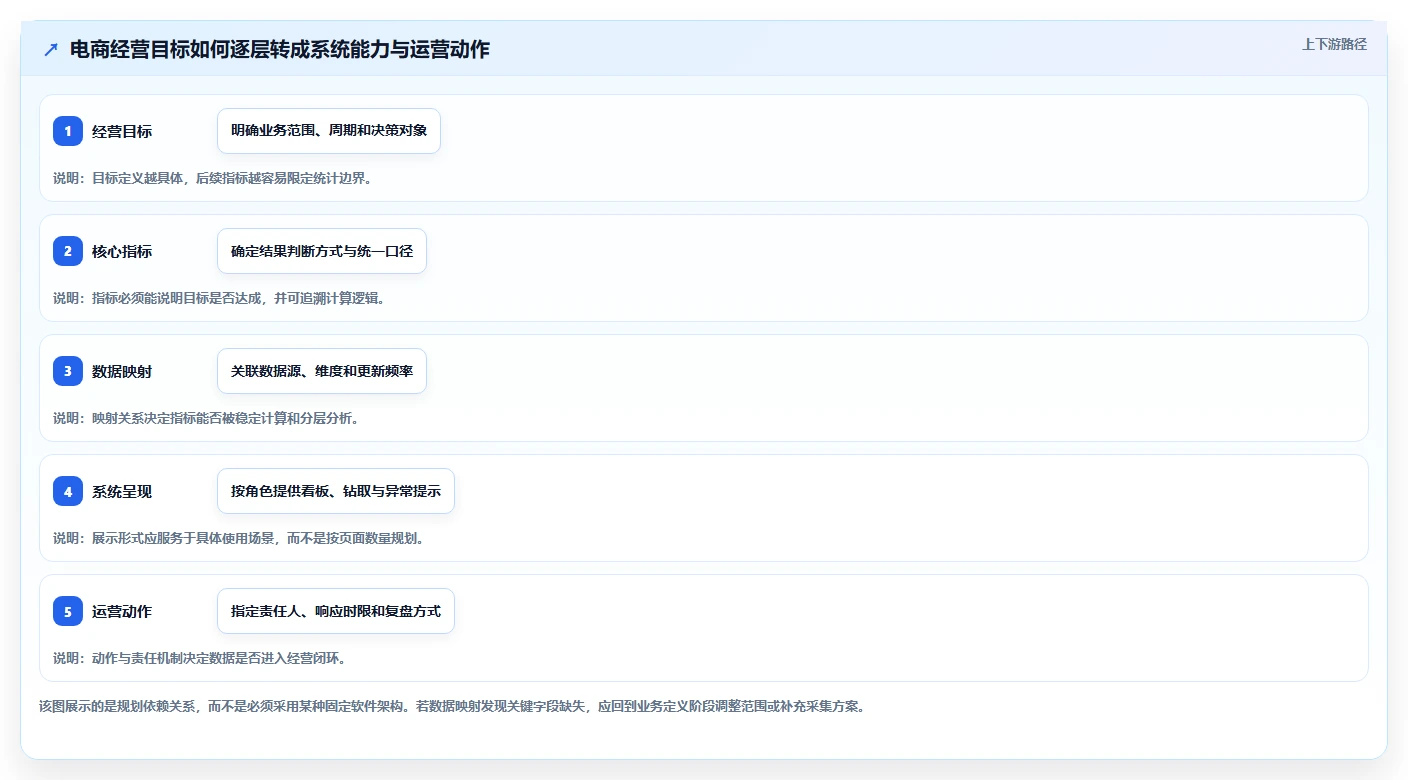This screenshot has width=1408, height=780.
Task: Click step number badge 1
Action: coord(68,131)
